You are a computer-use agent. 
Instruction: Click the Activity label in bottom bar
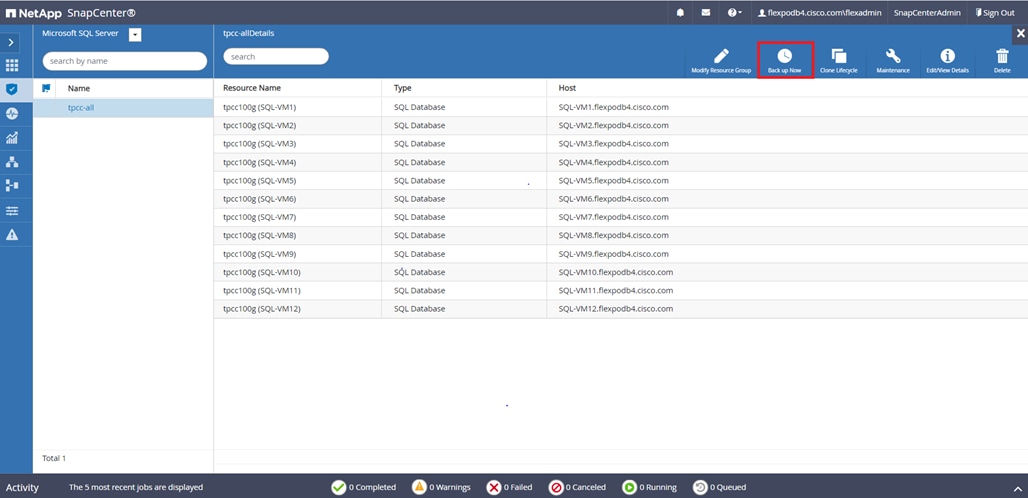[x=22, y=488]
